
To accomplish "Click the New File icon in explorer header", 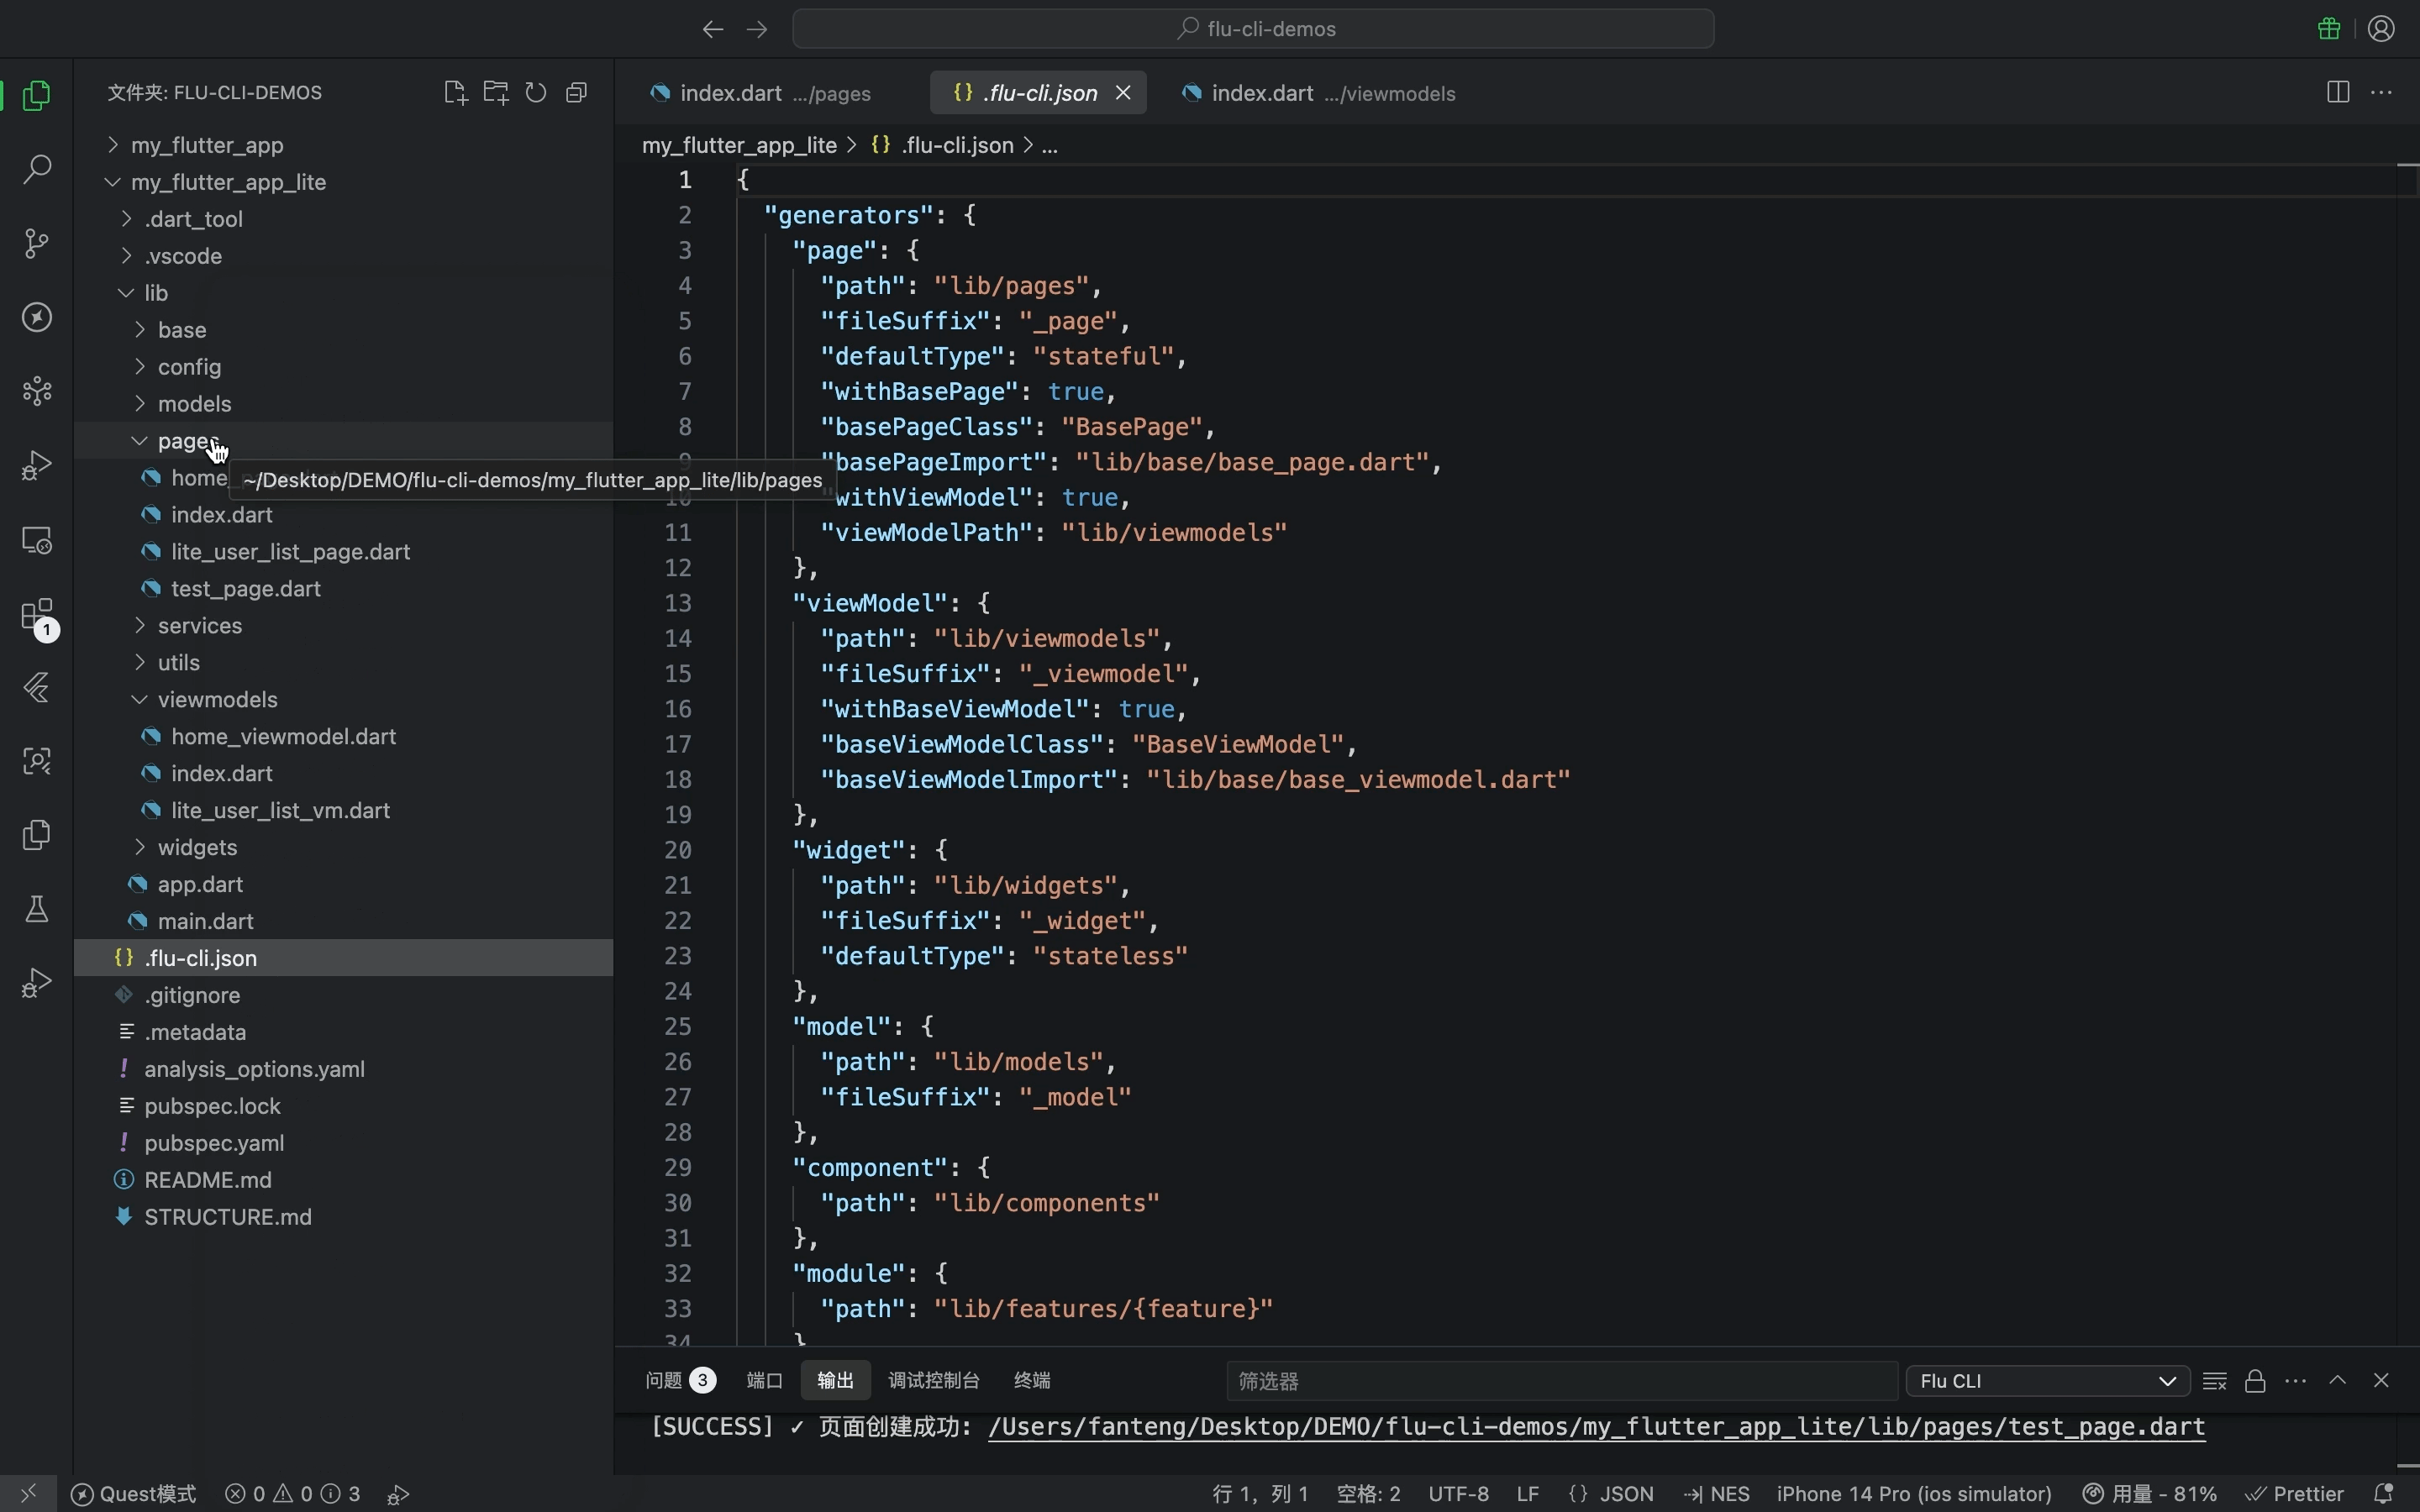I will [x=455, y=93].
